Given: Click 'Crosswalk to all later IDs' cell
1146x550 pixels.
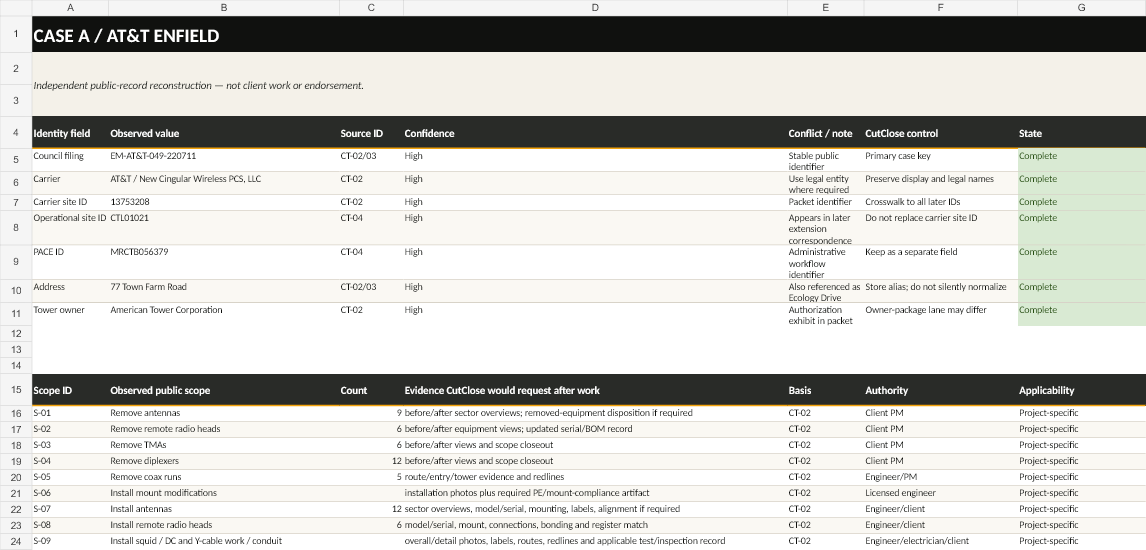Looking at the screenshot, I should (x=940, y=202).
